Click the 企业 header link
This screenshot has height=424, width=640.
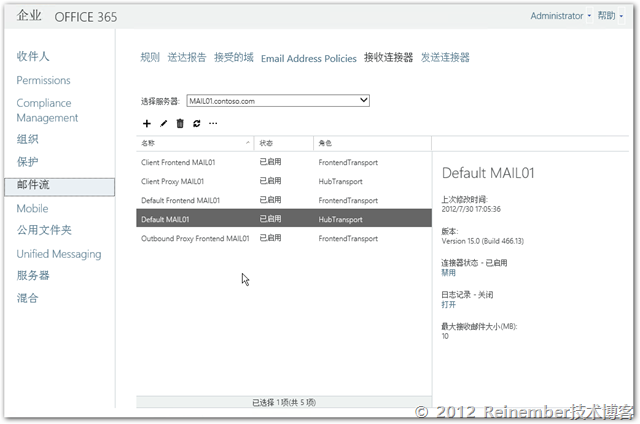tap(29, 16)
